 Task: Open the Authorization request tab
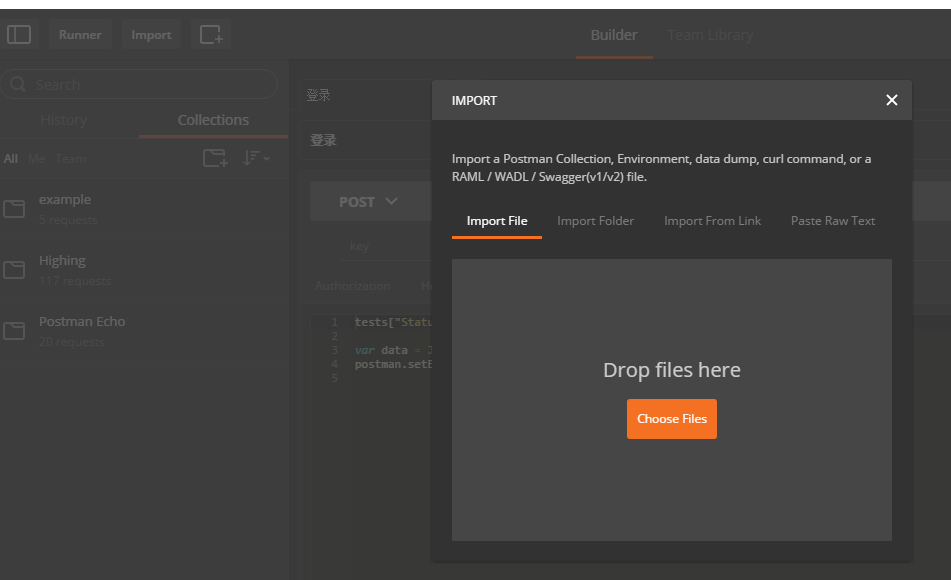(x=352, y=286)
